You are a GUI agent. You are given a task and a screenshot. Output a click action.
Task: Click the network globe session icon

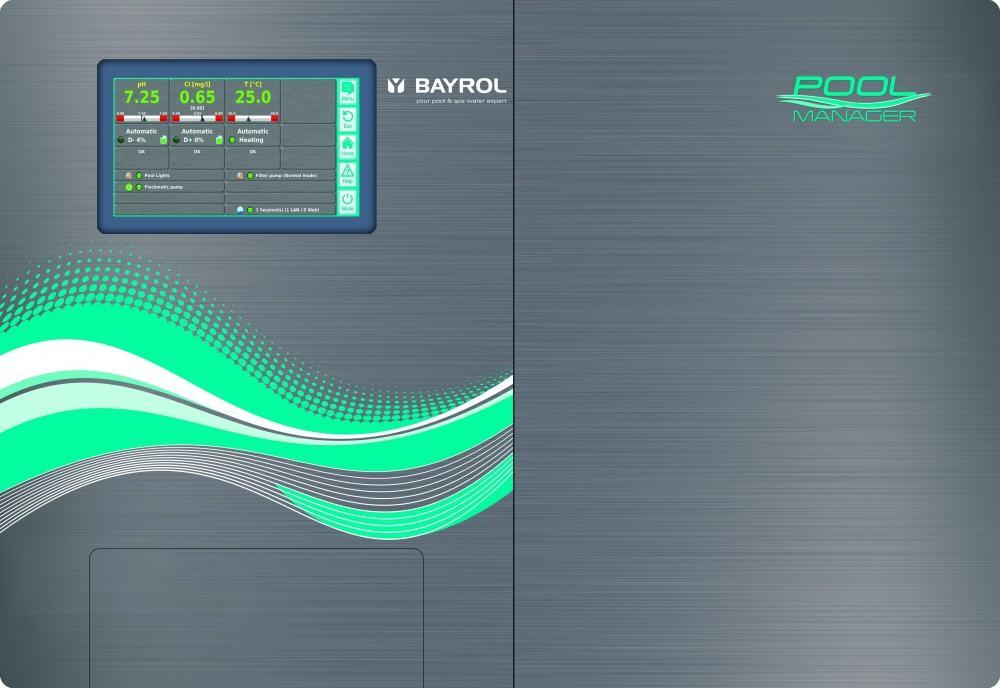tap(239, 210)
